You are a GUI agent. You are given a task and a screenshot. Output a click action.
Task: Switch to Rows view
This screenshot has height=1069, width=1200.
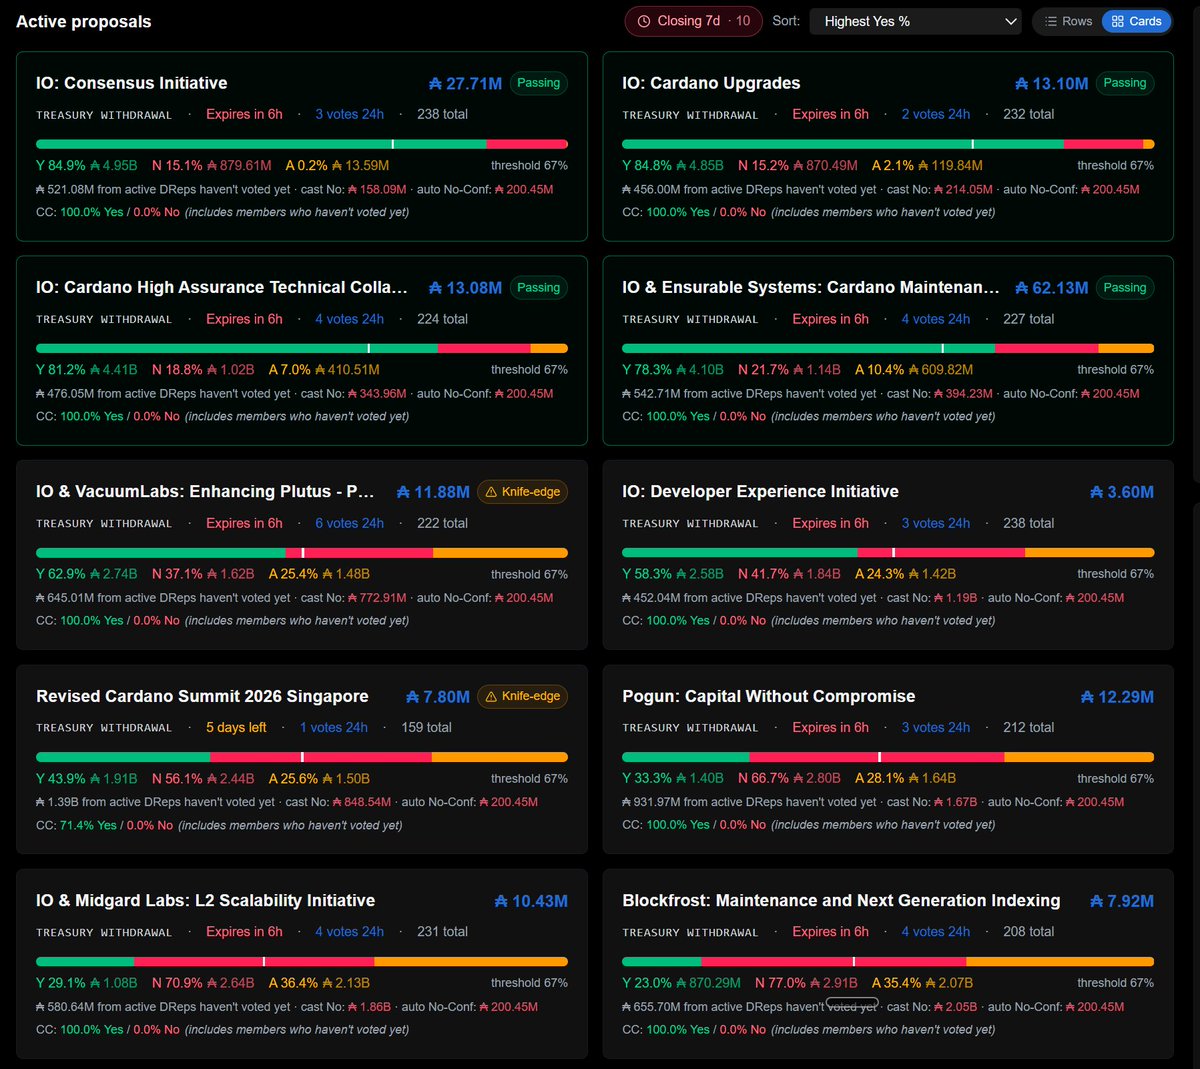click(1068, 21)
